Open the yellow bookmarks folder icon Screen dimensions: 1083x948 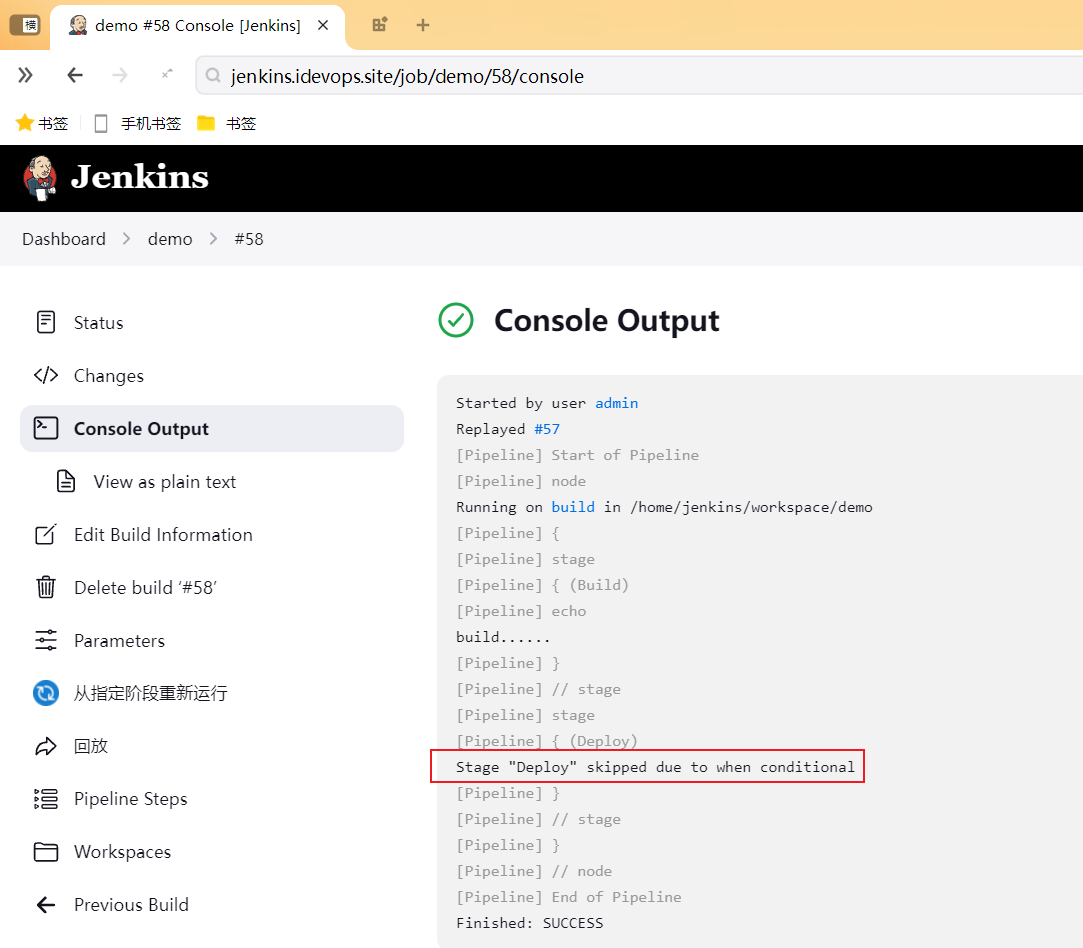[x=206, y=123]
